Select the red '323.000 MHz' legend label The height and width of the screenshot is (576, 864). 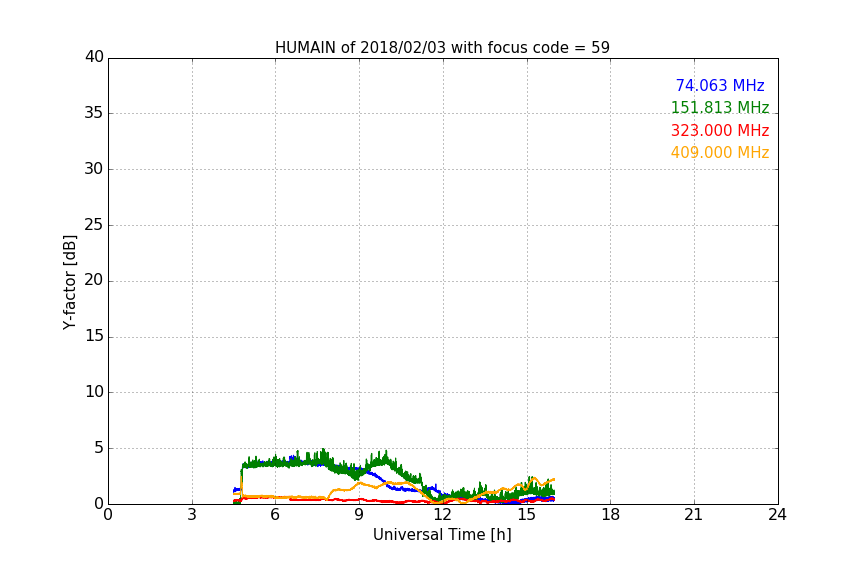(720, 131)
